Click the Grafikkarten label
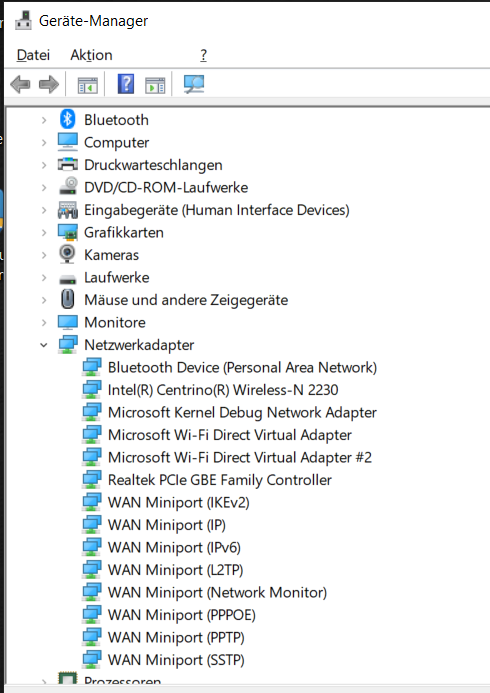The height and width of the screenshot is (693, 490). point(124,232)
